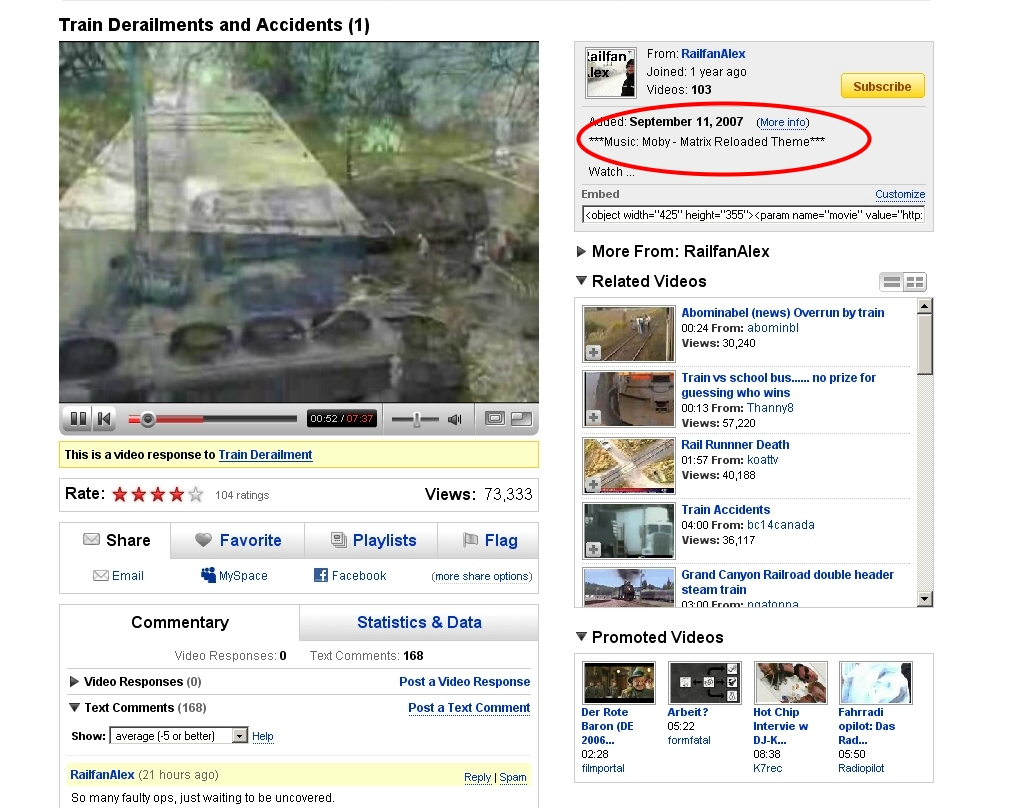
Task: Switch player to small-size view icon
Action: pyautogui.click(x=494, y=419)
